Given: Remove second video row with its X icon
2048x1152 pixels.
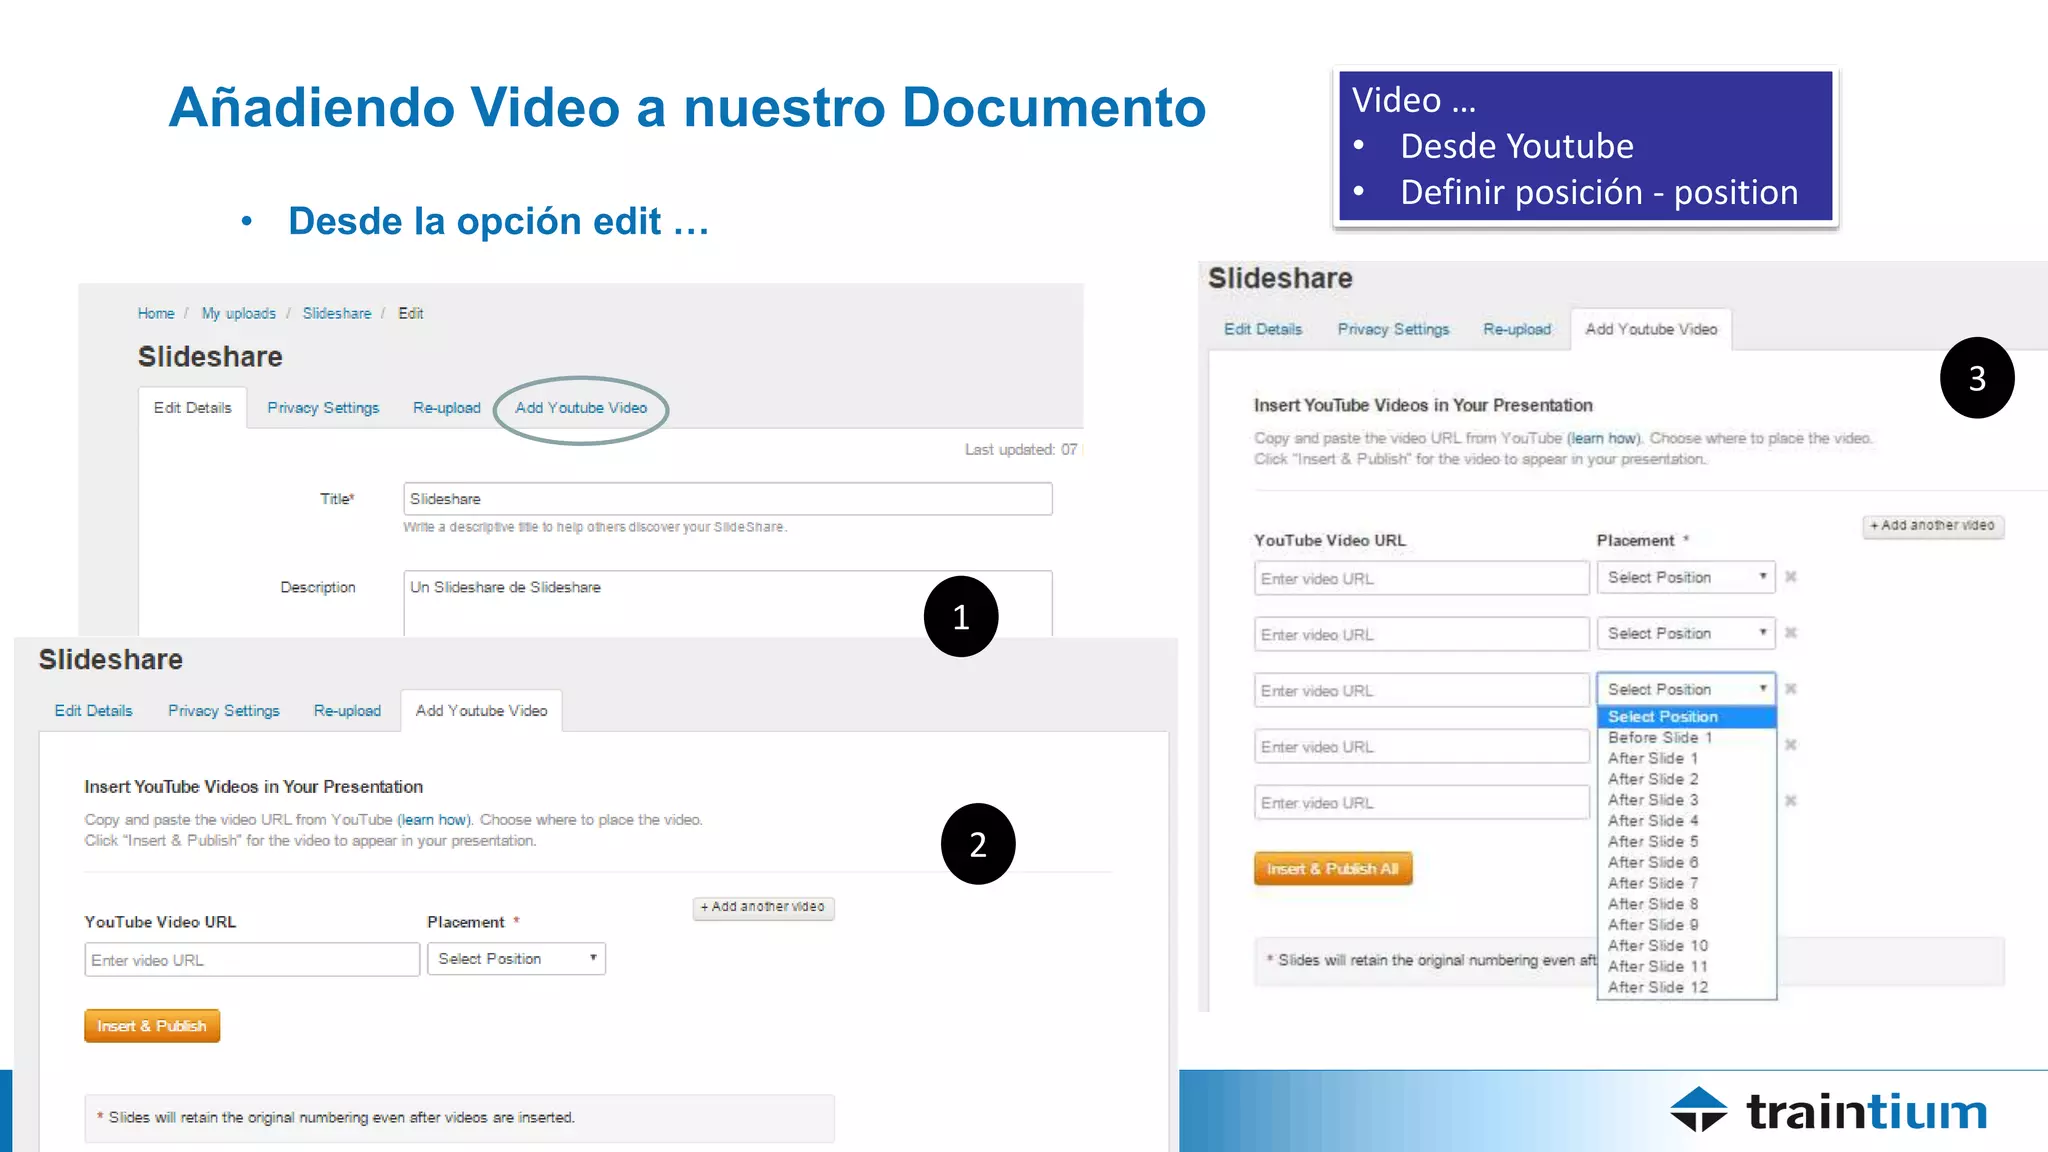Looking at the screenshot, I should [1791, 633].
